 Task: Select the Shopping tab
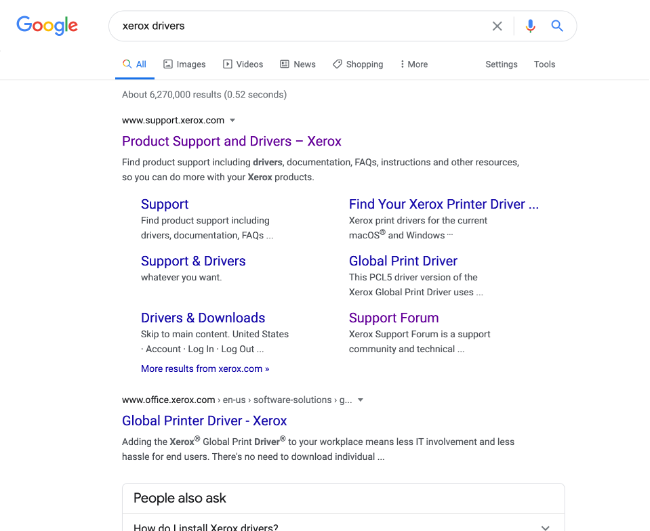pos(358,64)
